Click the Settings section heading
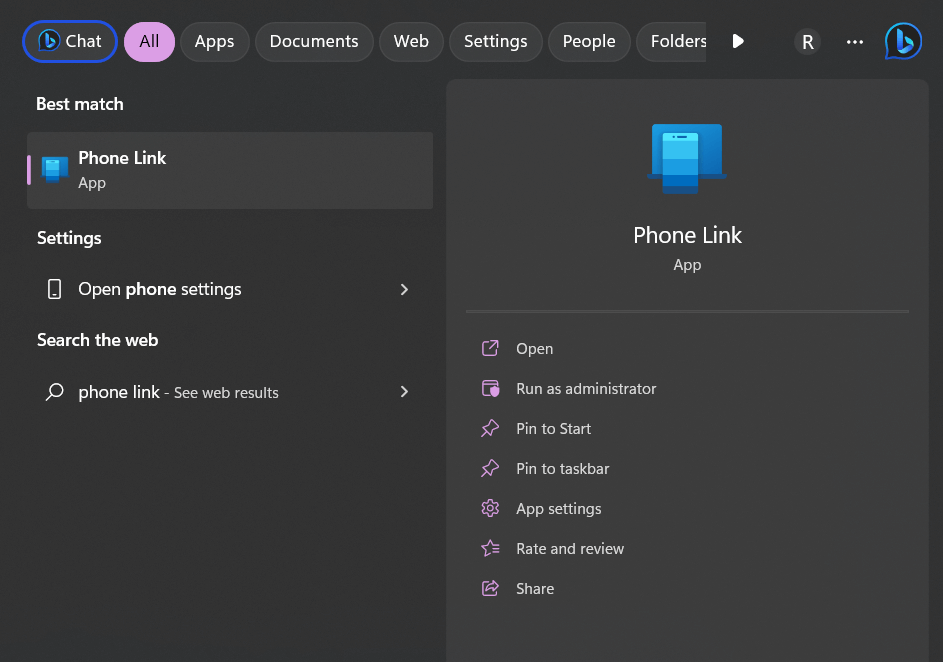 tap(69, 238)
